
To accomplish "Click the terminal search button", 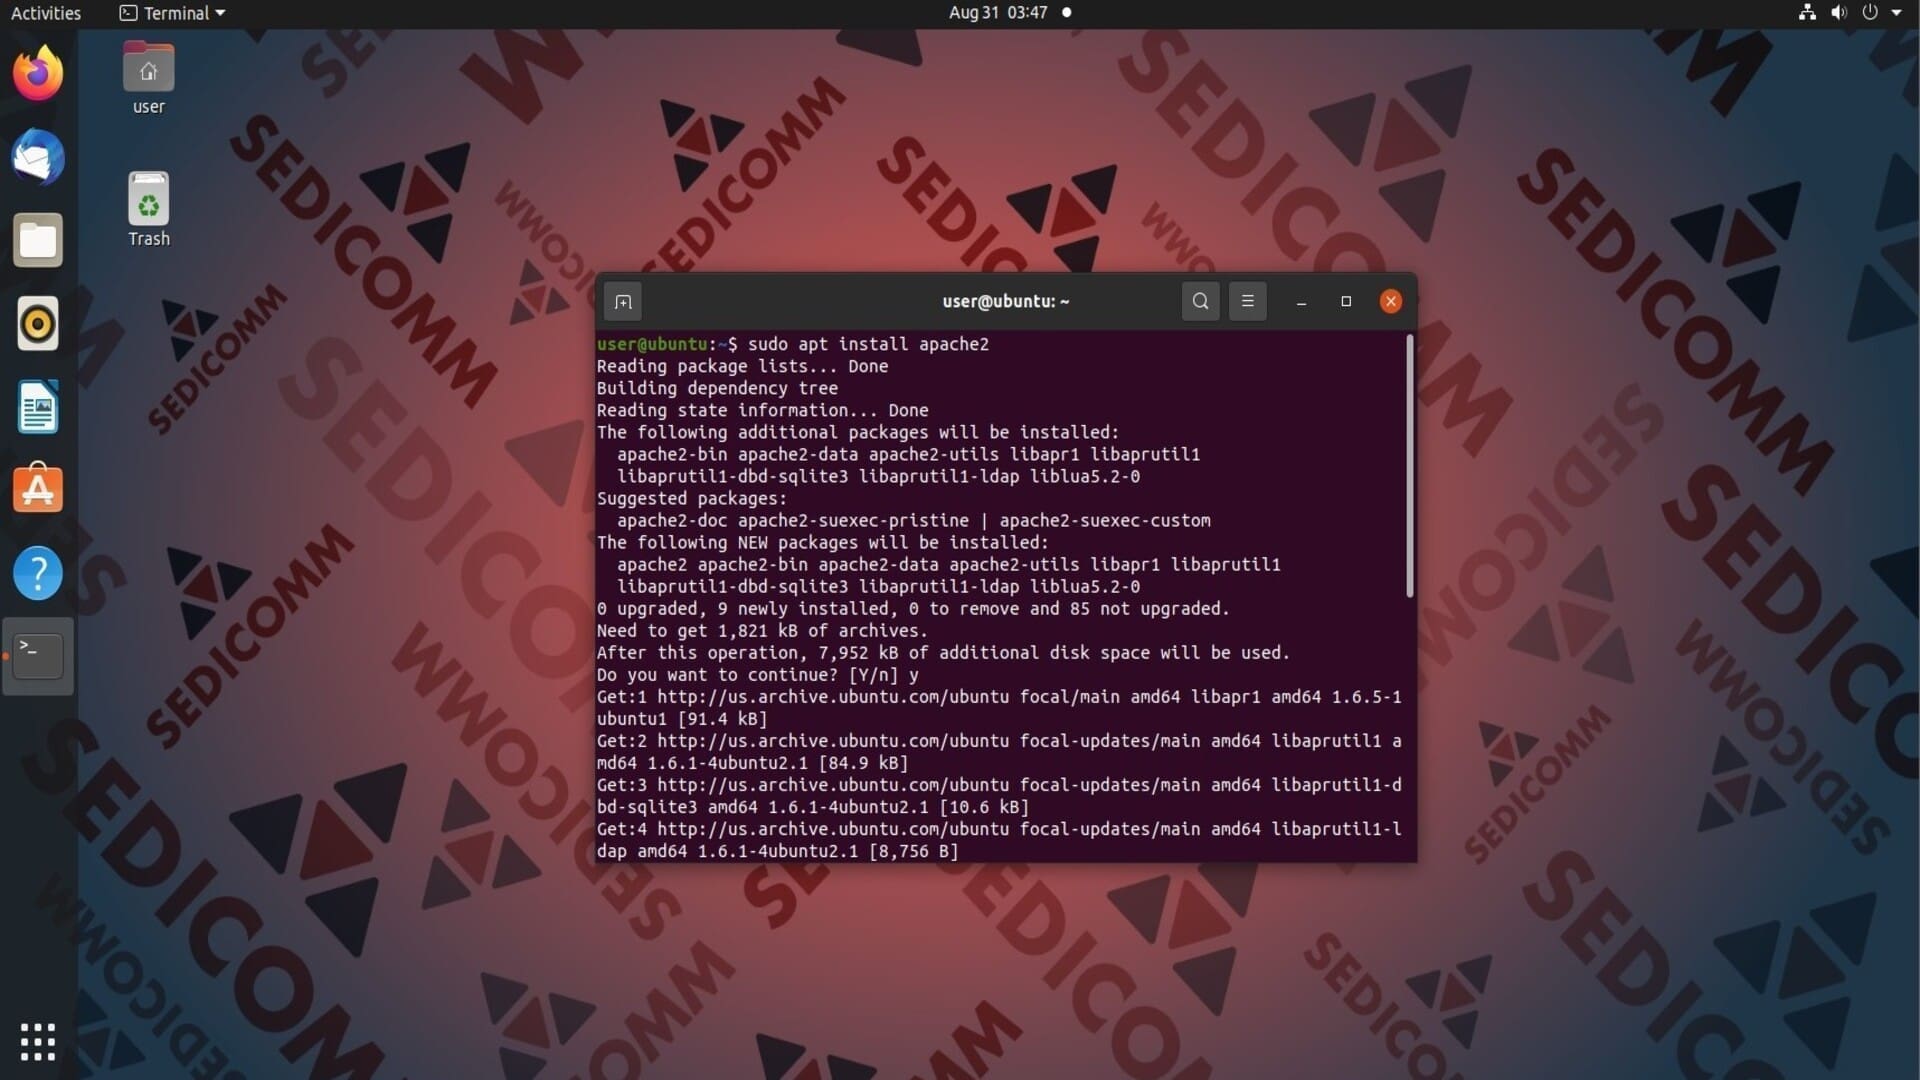I will click(x=1200, y=301).
